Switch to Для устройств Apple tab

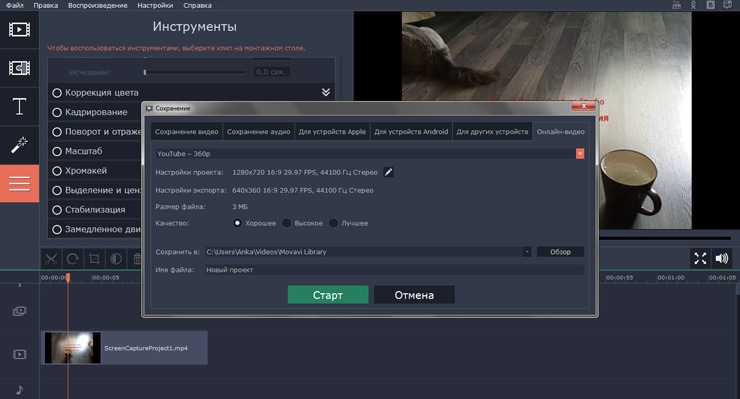(332, 132)
